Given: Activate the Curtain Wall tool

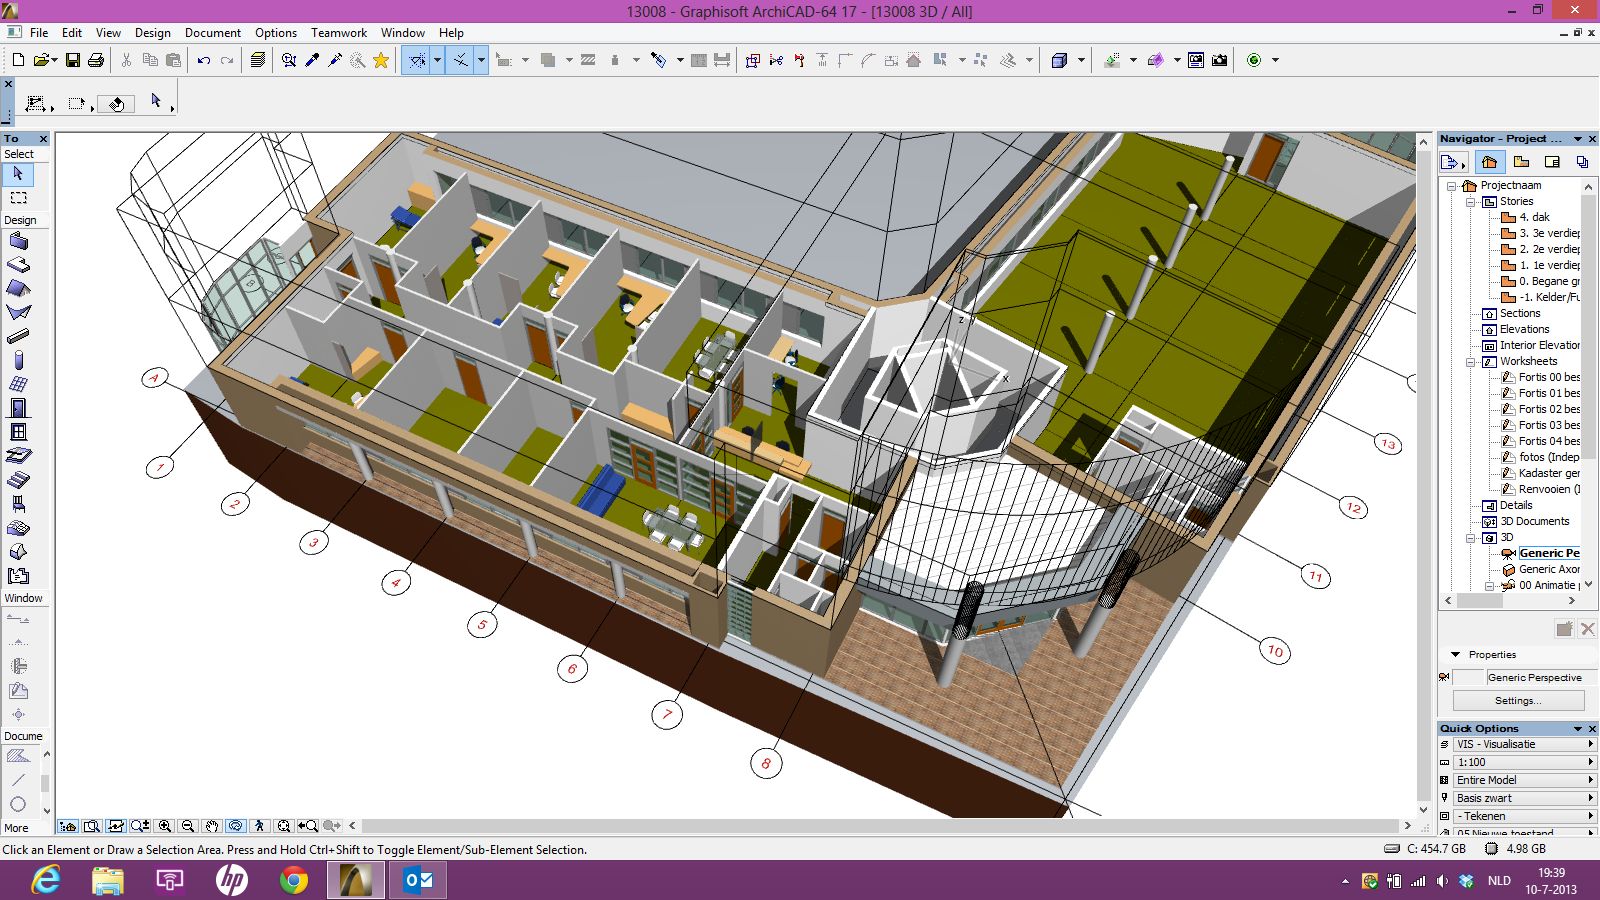Looking at the screenshot, I should (18, 384).
